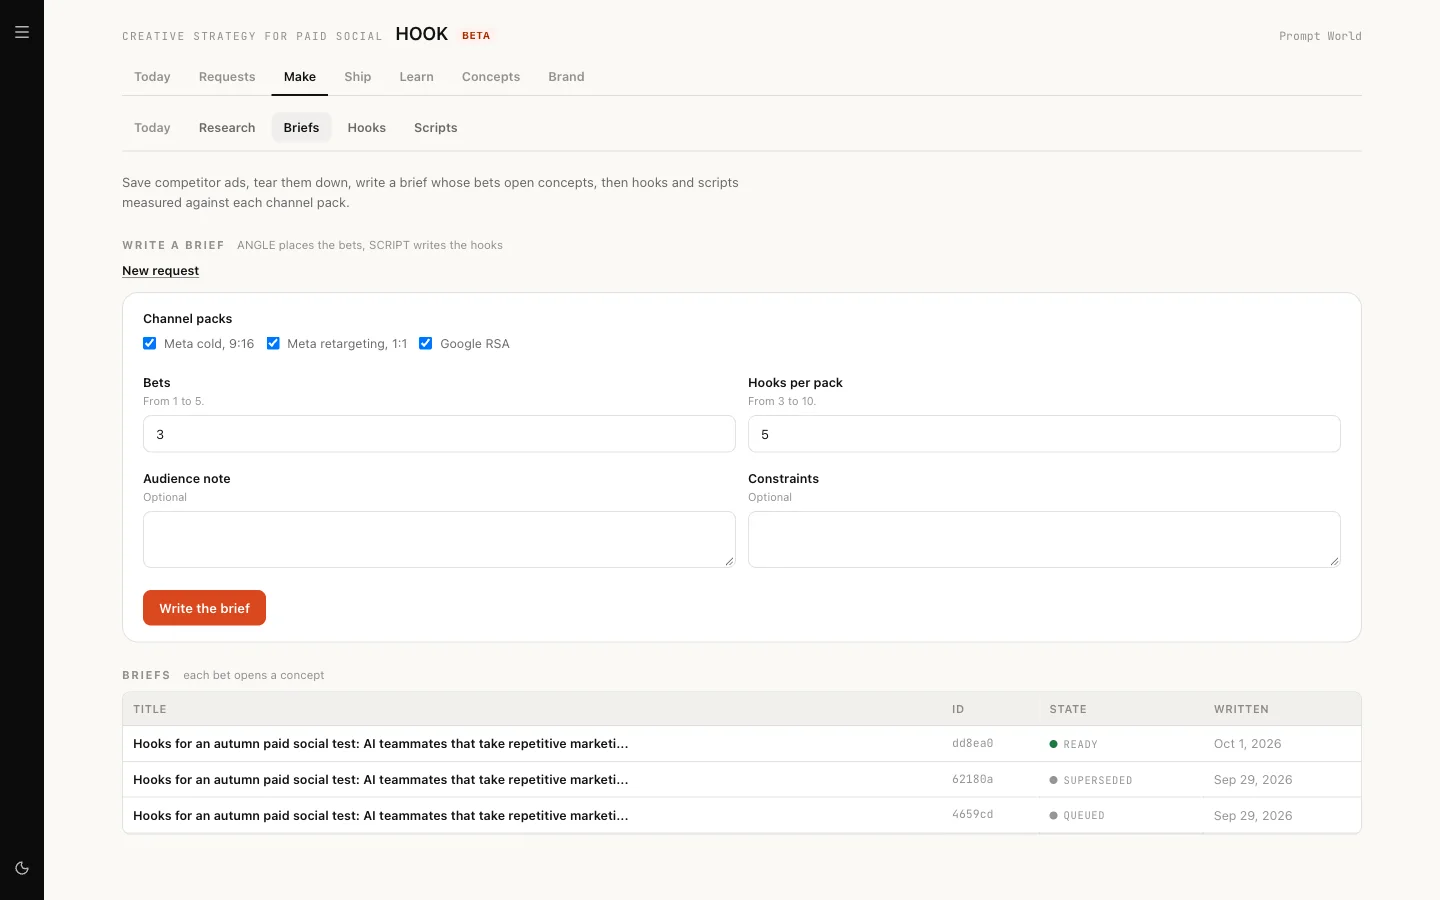Click the TITLE column header
Screen dimensions: 1440x900
click(150, 709)
